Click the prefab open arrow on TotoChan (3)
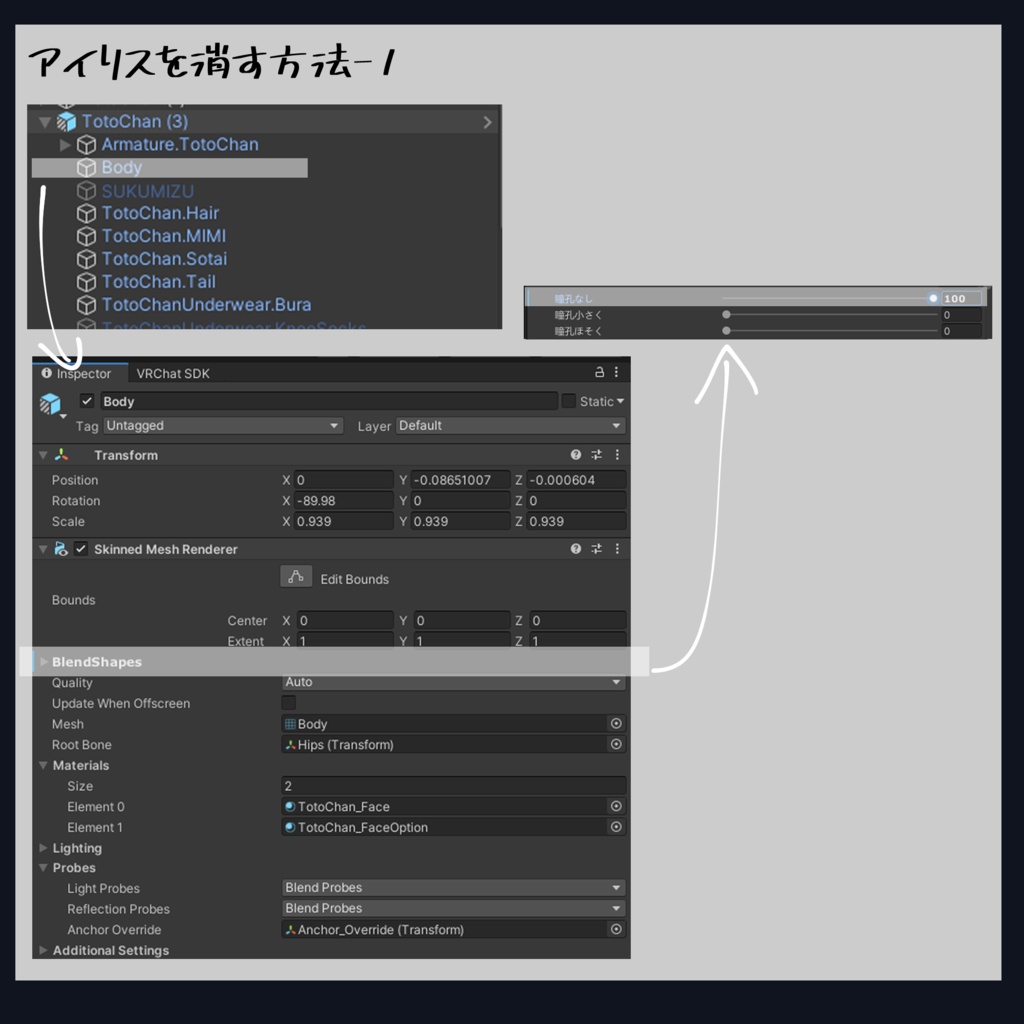 (487, 121)
